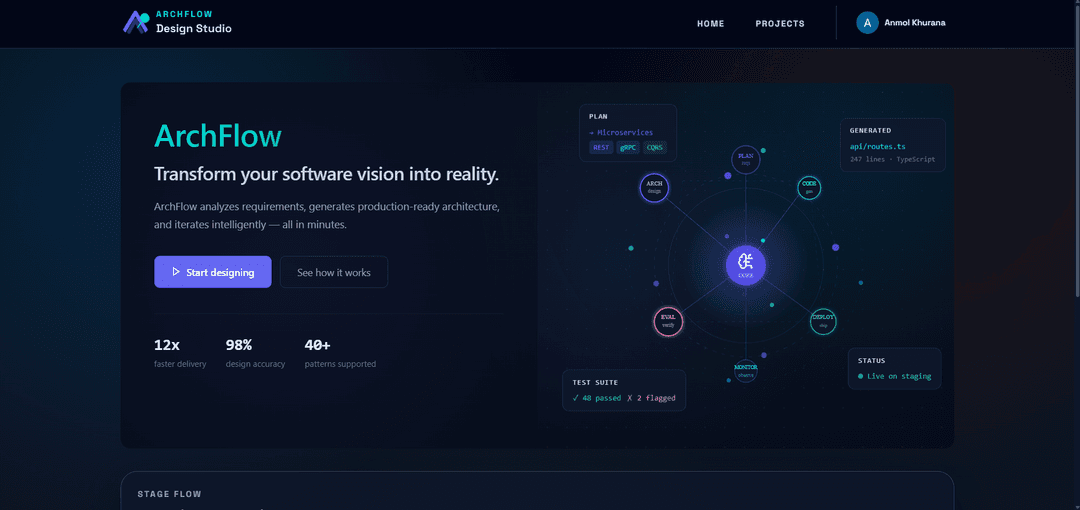Select the EVAL verify node
The image size is (1080, 510).
point(668,321)
